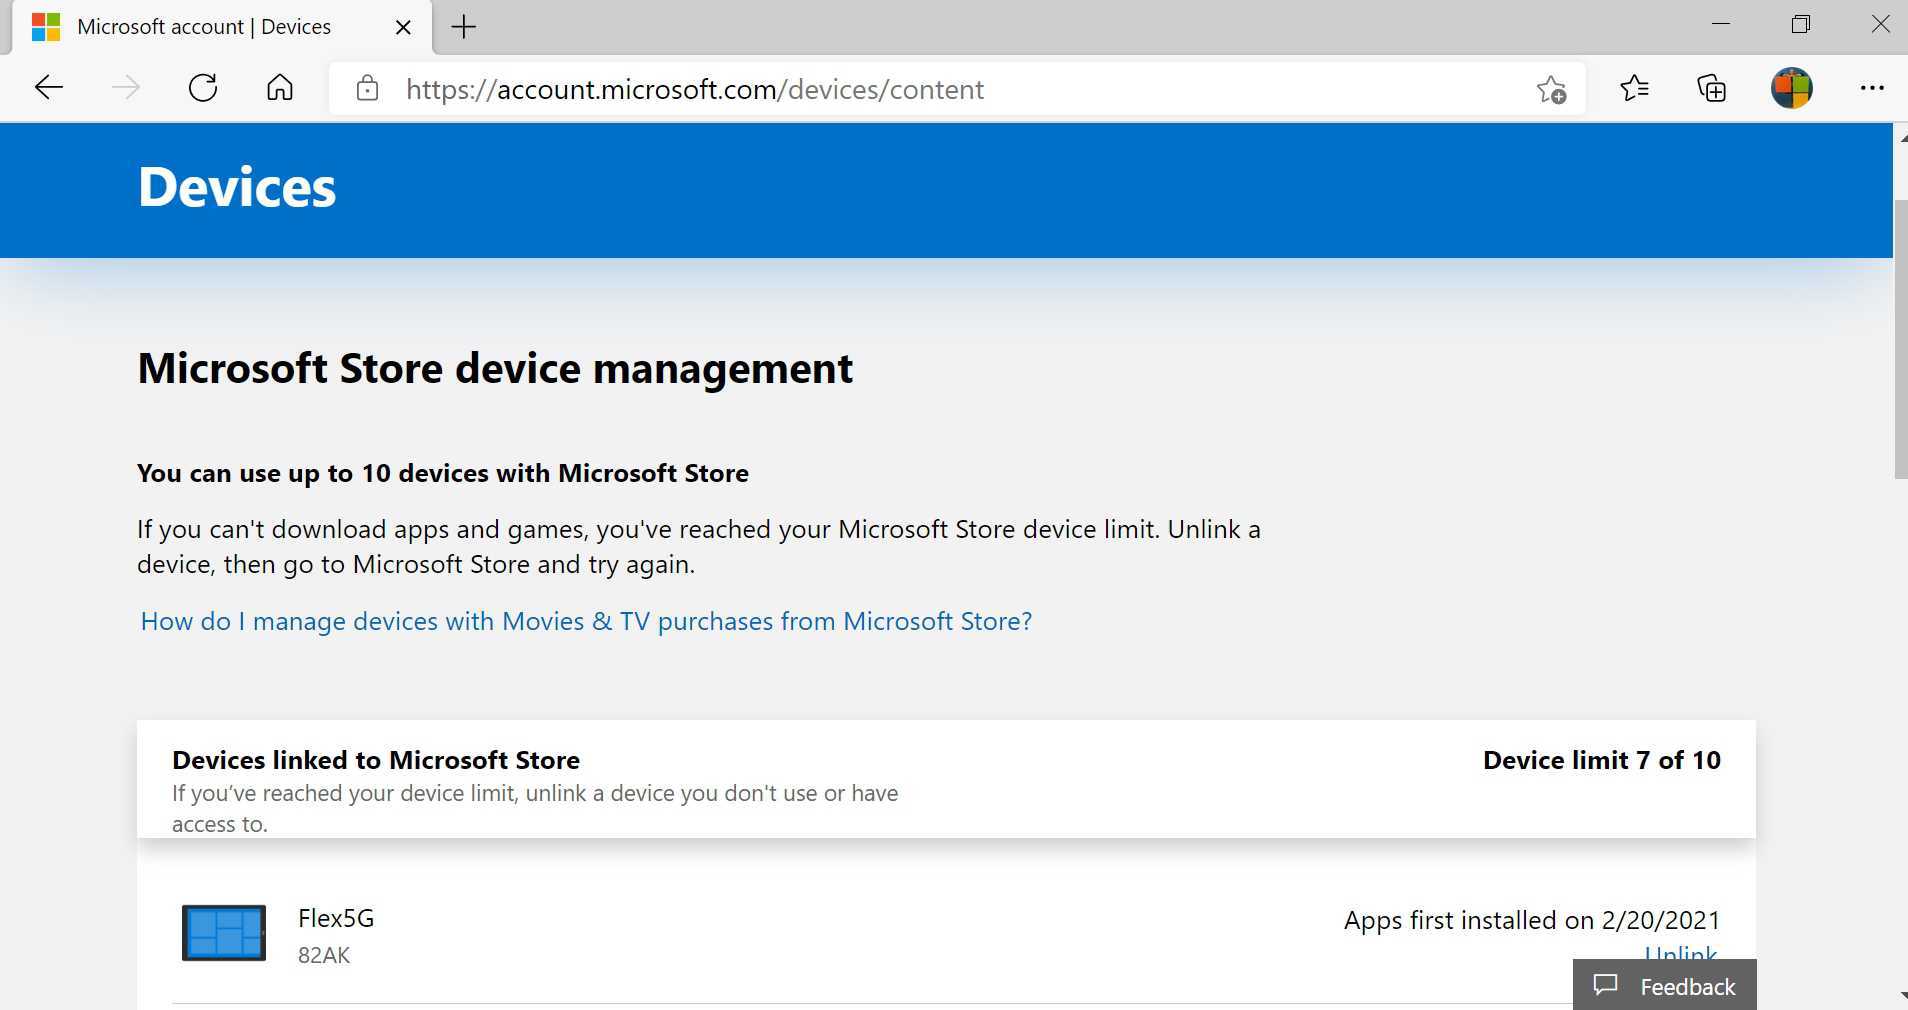1908x1010 pixels.
Task: View site info via the lock icon
Action: point(367,89)
